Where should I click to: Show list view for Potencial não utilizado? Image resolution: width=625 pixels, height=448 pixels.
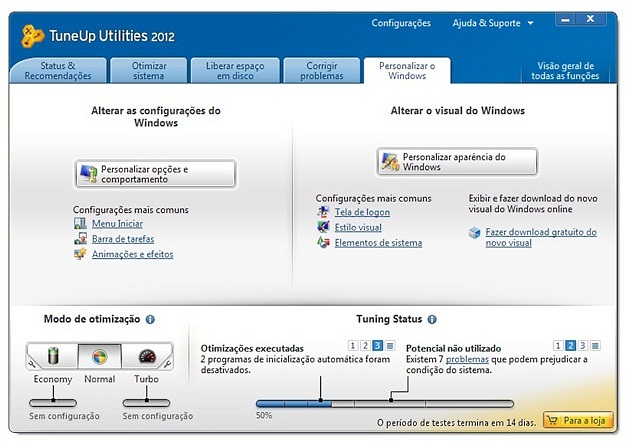click(595, 345)
